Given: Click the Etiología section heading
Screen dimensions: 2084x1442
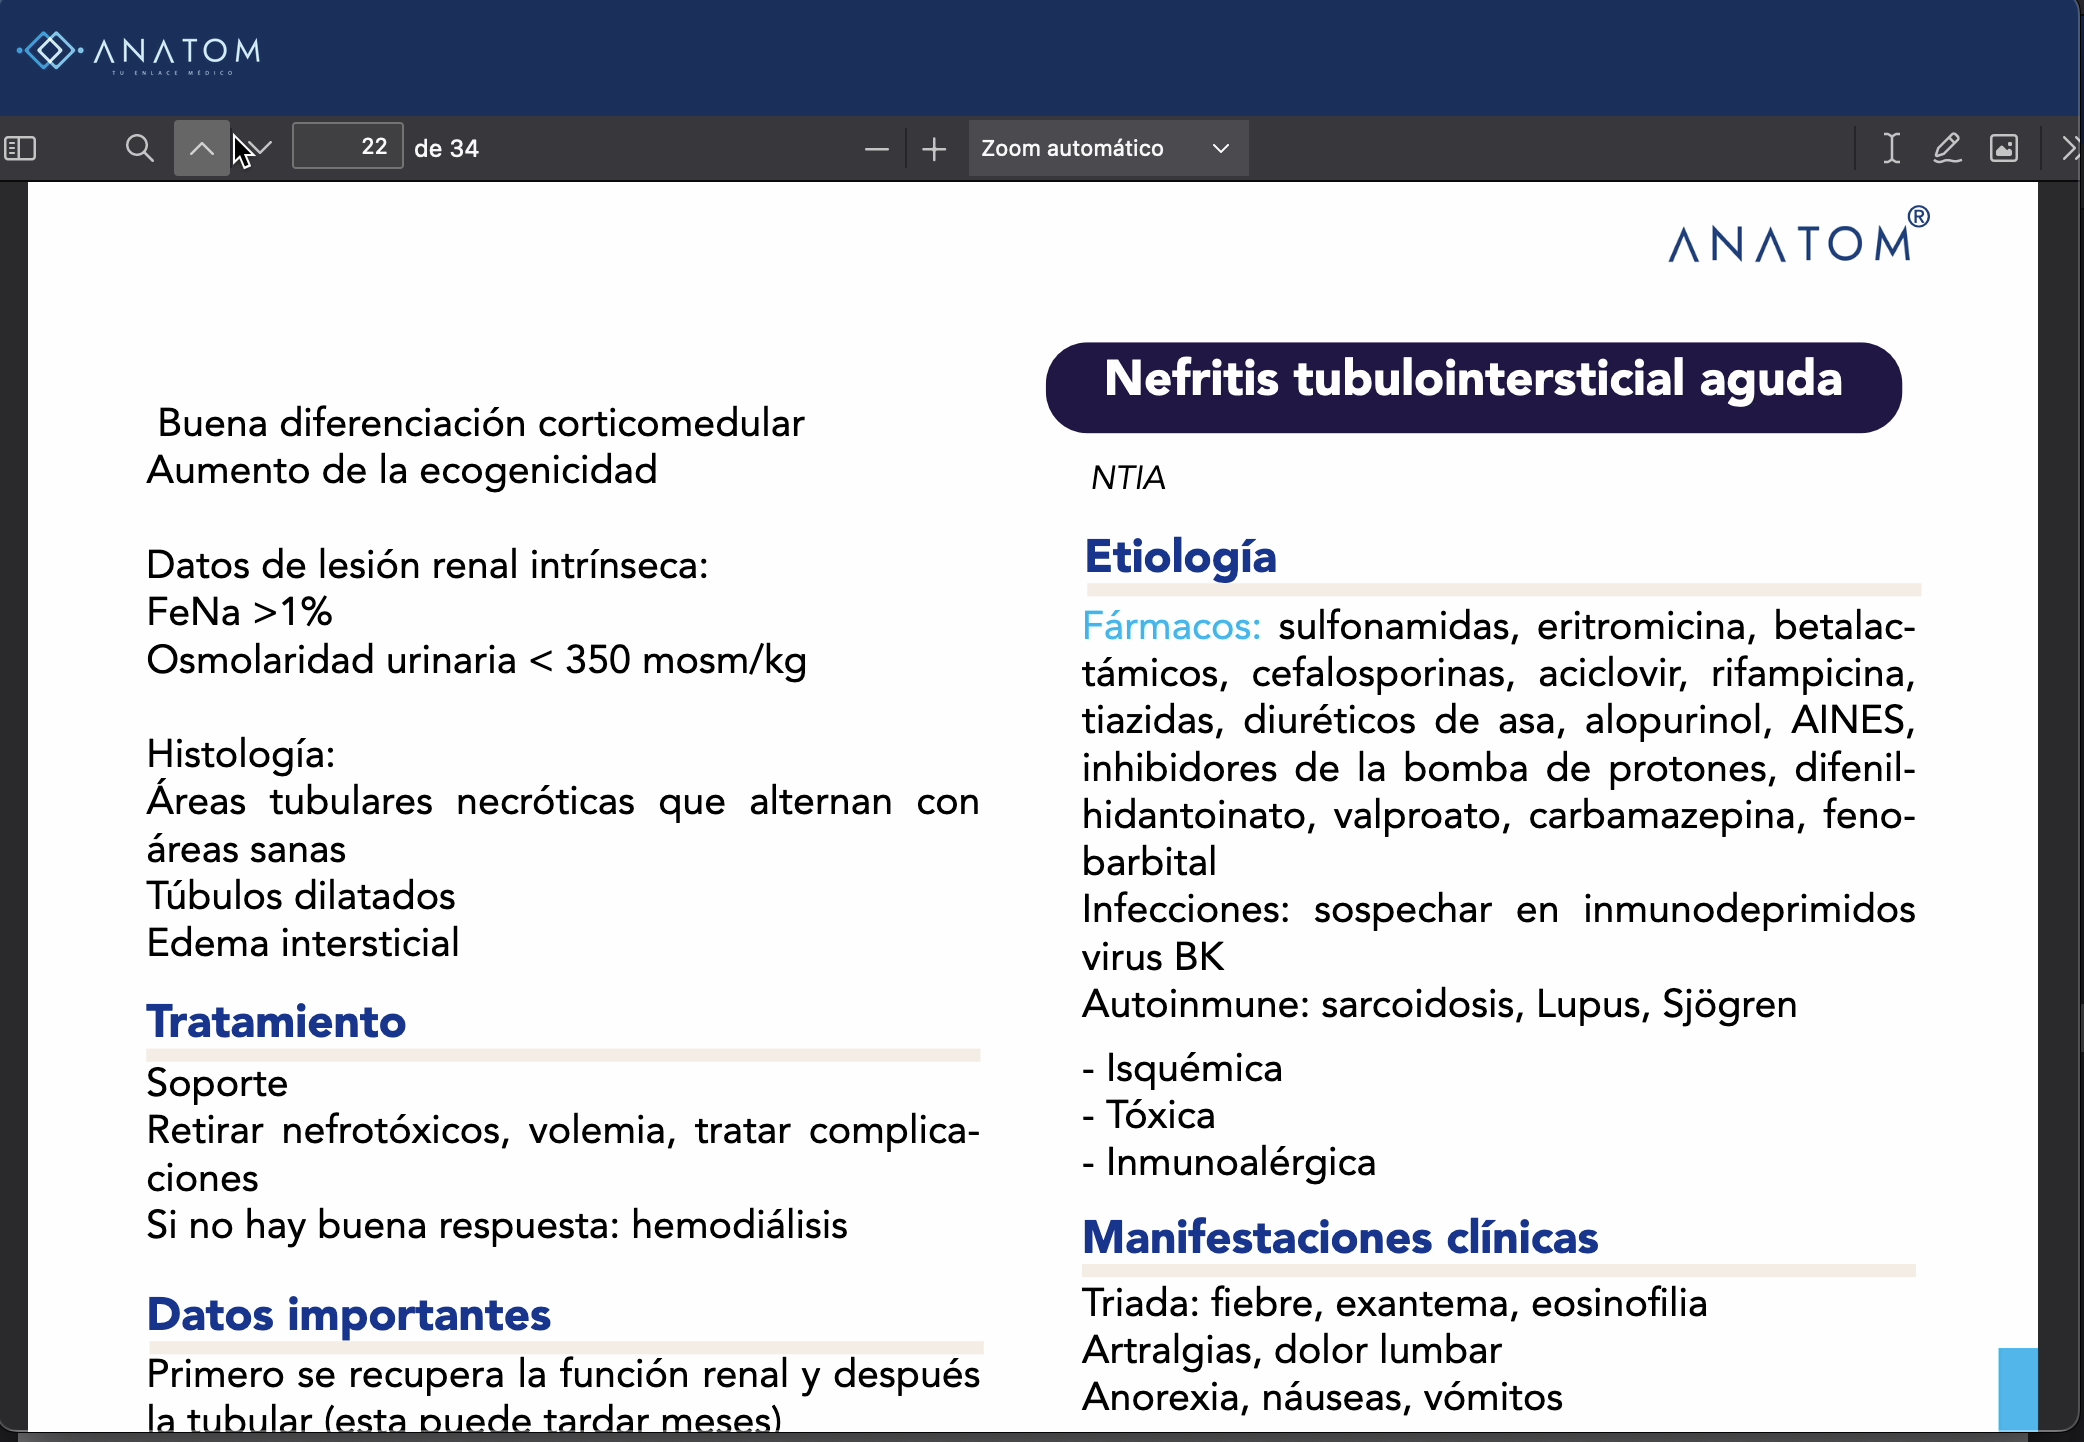Looking at the screenshot, I should point(1180,557).
